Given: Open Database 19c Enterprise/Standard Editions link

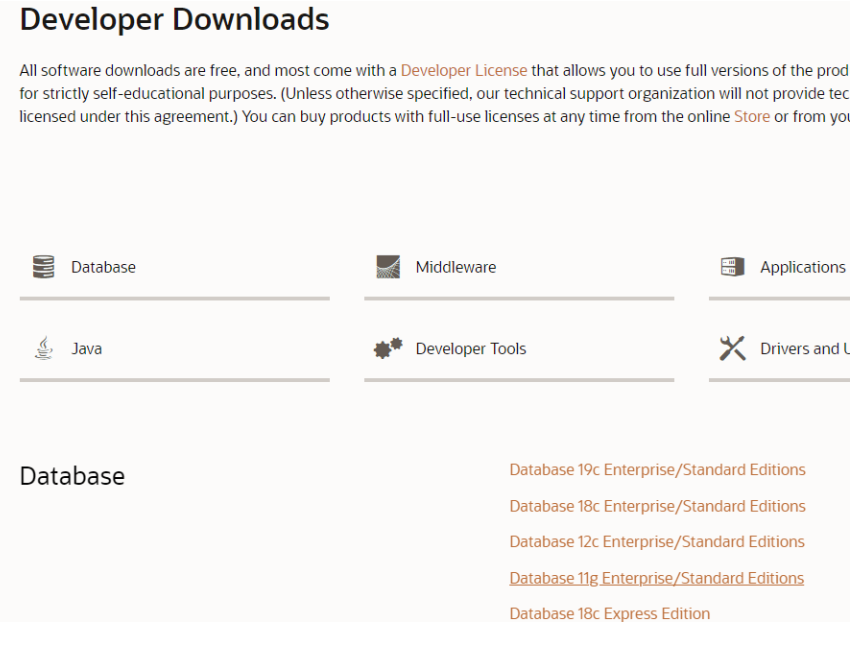Looking at the screenshot, I should point(657,470).
